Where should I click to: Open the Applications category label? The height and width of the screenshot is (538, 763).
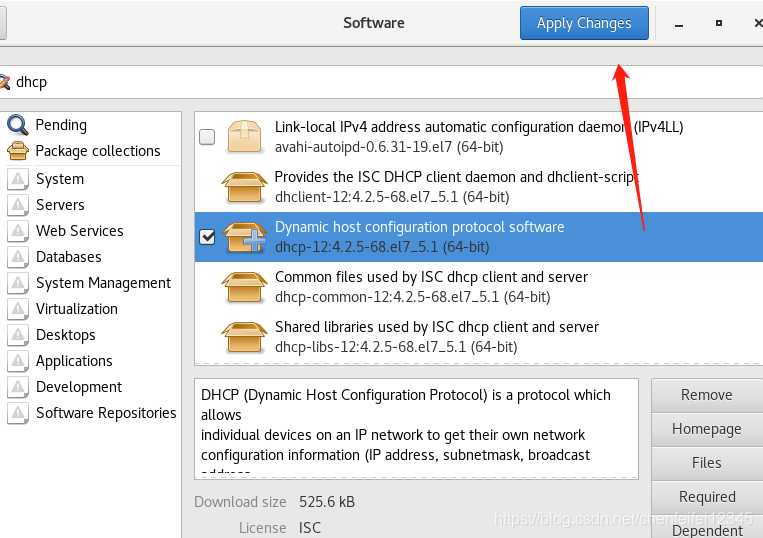(74, 361)
